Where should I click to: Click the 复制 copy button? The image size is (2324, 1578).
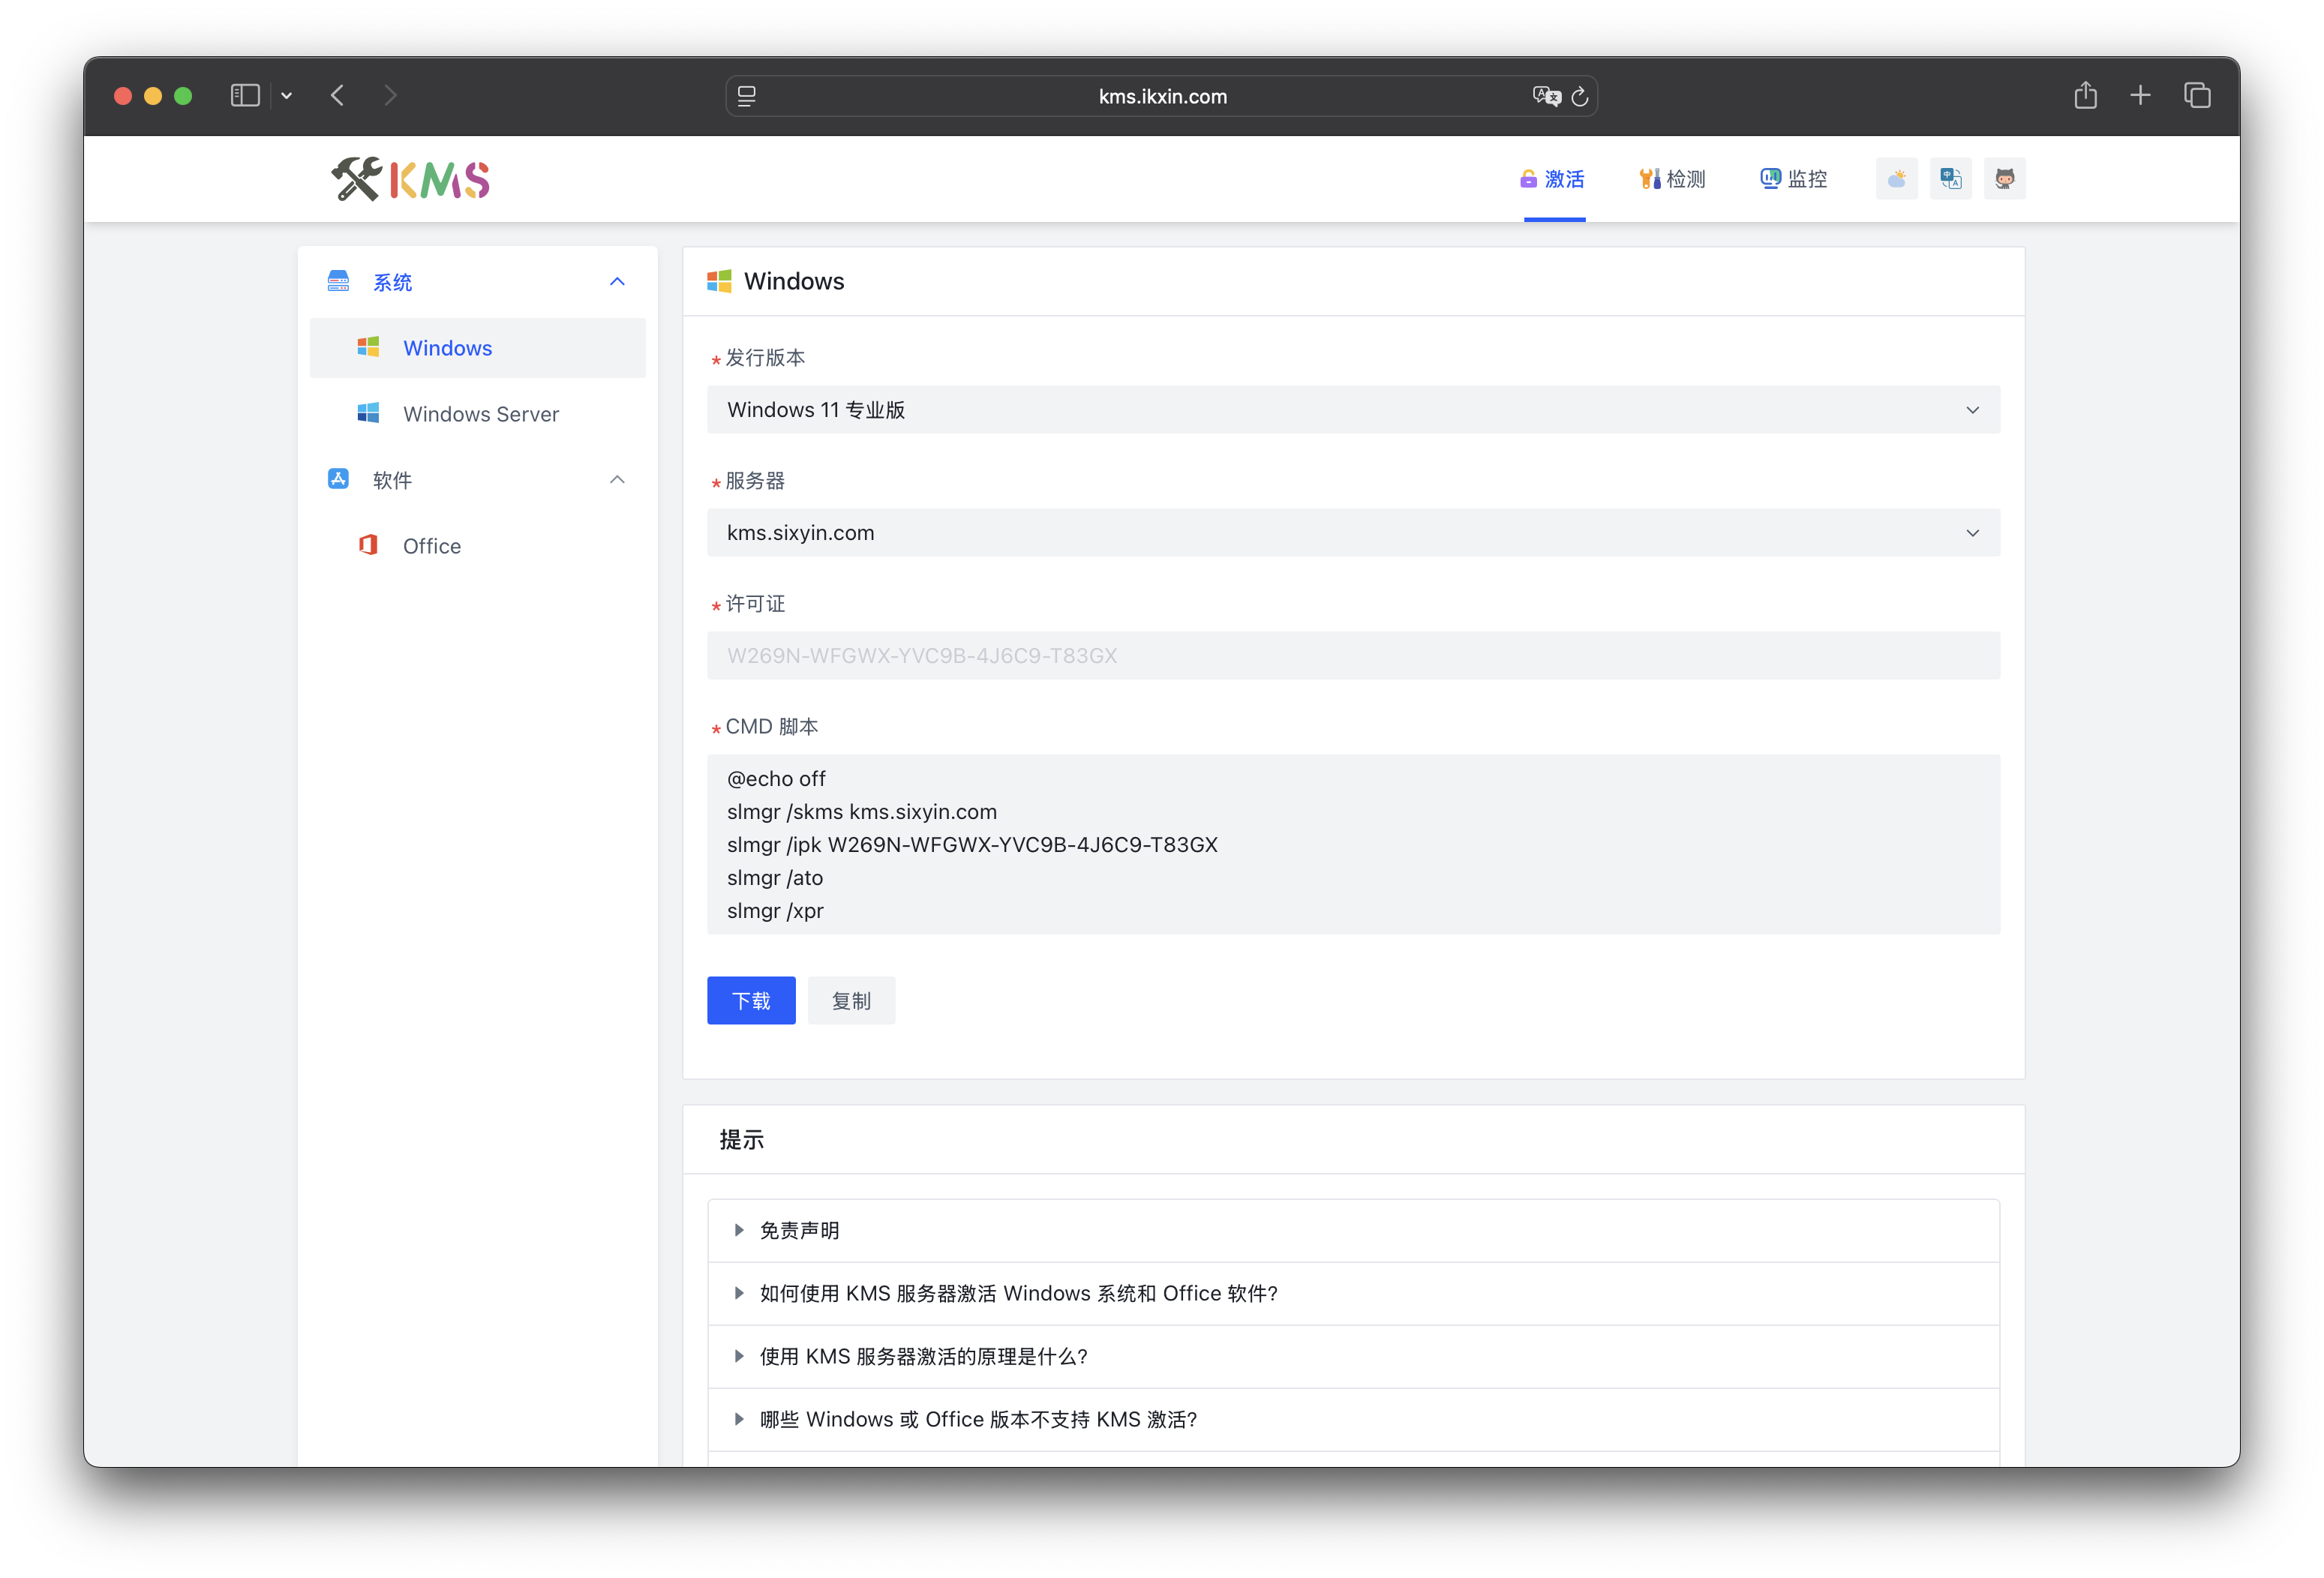click(x=851, y=1001)
